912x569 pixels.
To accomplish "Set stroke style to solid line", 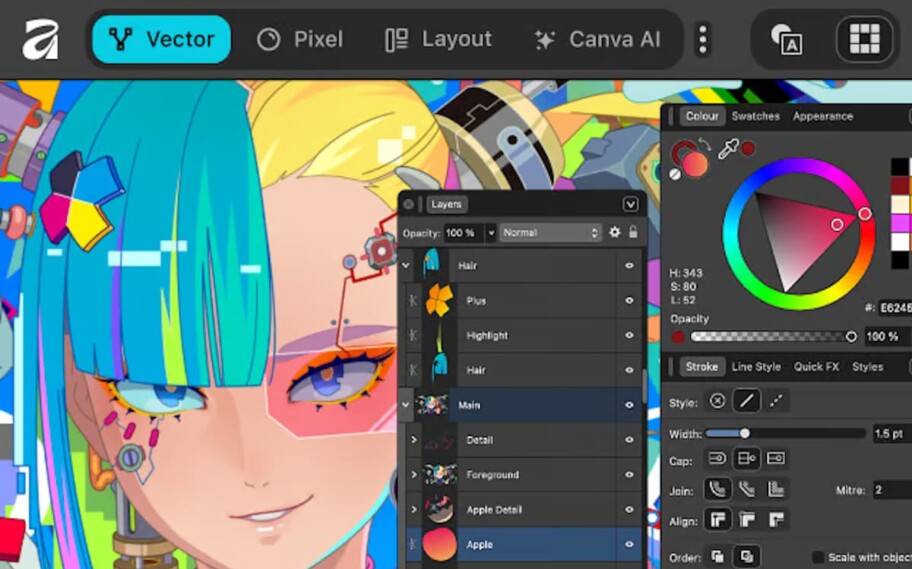I will [x=746, y=401].
